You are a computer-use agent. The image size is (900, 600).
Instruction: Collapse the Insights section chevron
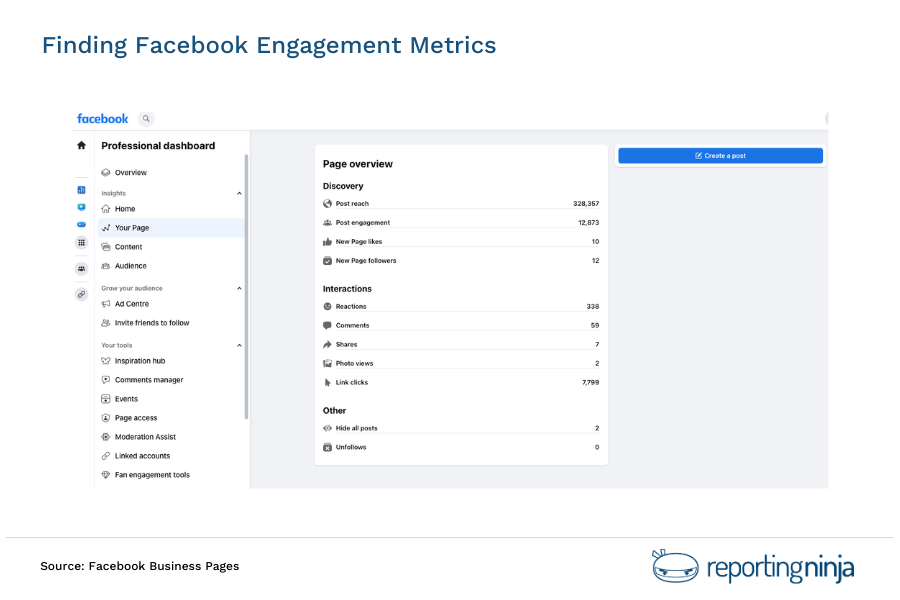point(238,192)
